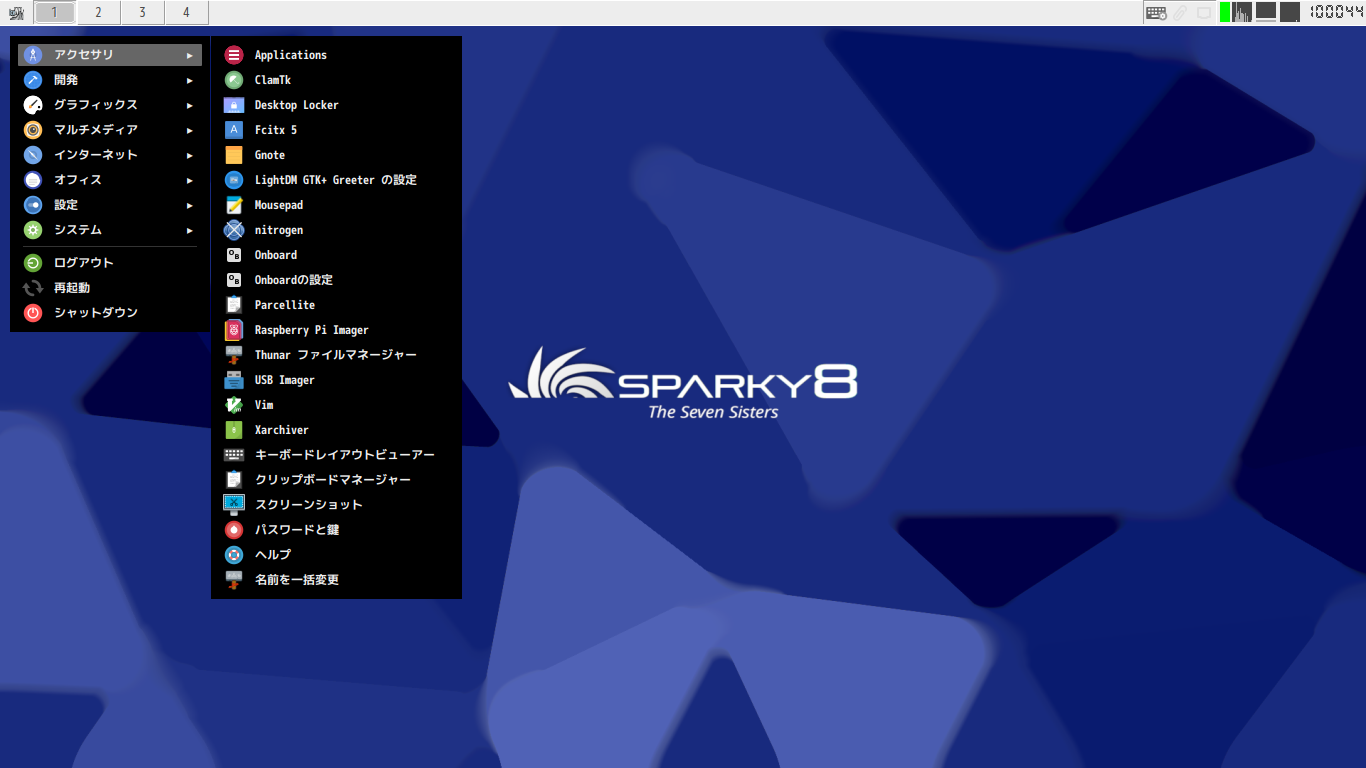Viewport: 1366px width, 768px height.
Task: Open the Fcitx 5 input method icon
Action: pyautogui.click(x=234, y=130)
